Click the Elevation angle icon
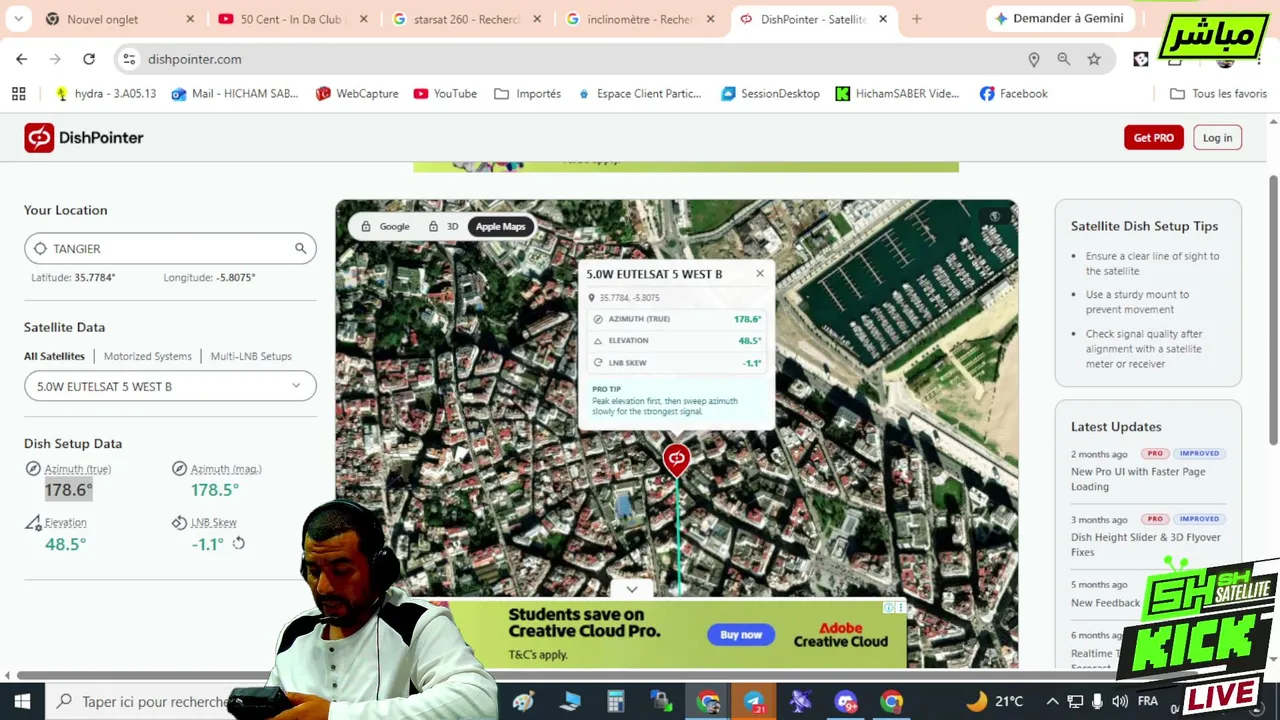 (x=33, y=522)
